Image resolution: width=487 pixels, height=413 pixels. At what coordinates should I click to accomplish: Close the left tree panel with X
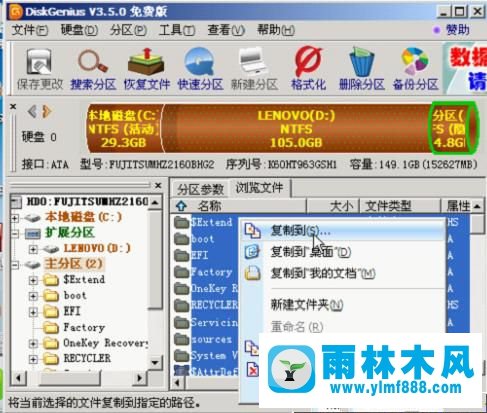(158, 185)
